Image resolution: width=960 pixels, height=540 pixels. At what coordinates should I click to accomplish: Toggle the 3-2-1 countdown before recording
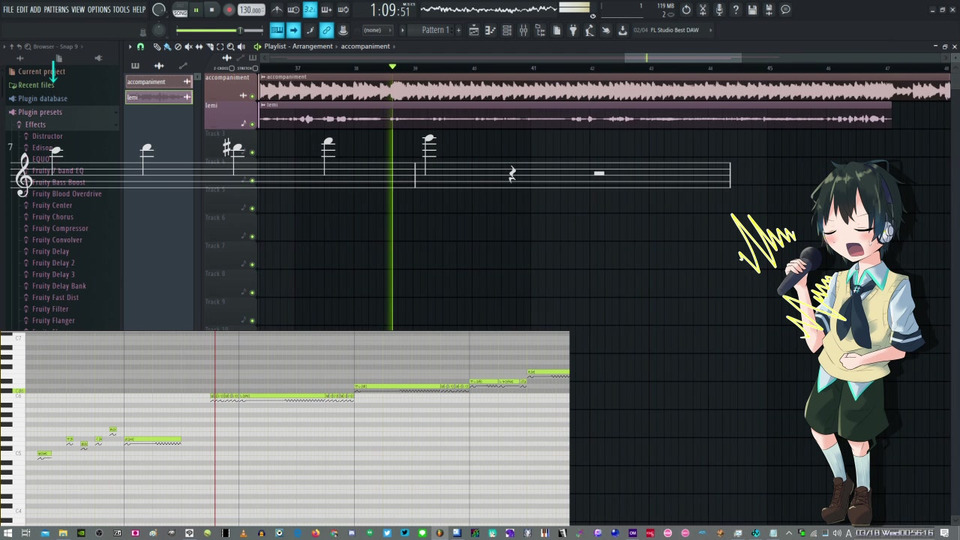[310, 10]
